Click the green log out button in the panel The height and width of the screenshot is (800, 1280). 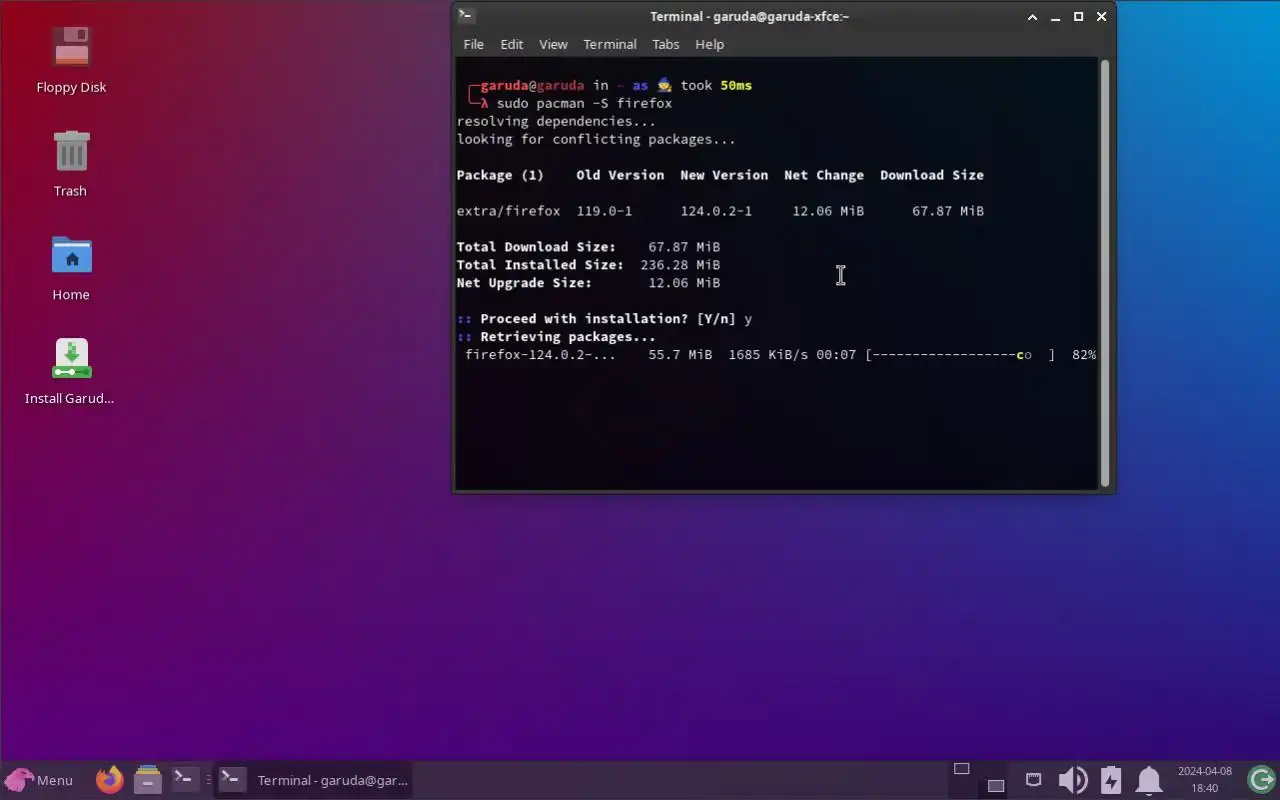(1262, 780)
